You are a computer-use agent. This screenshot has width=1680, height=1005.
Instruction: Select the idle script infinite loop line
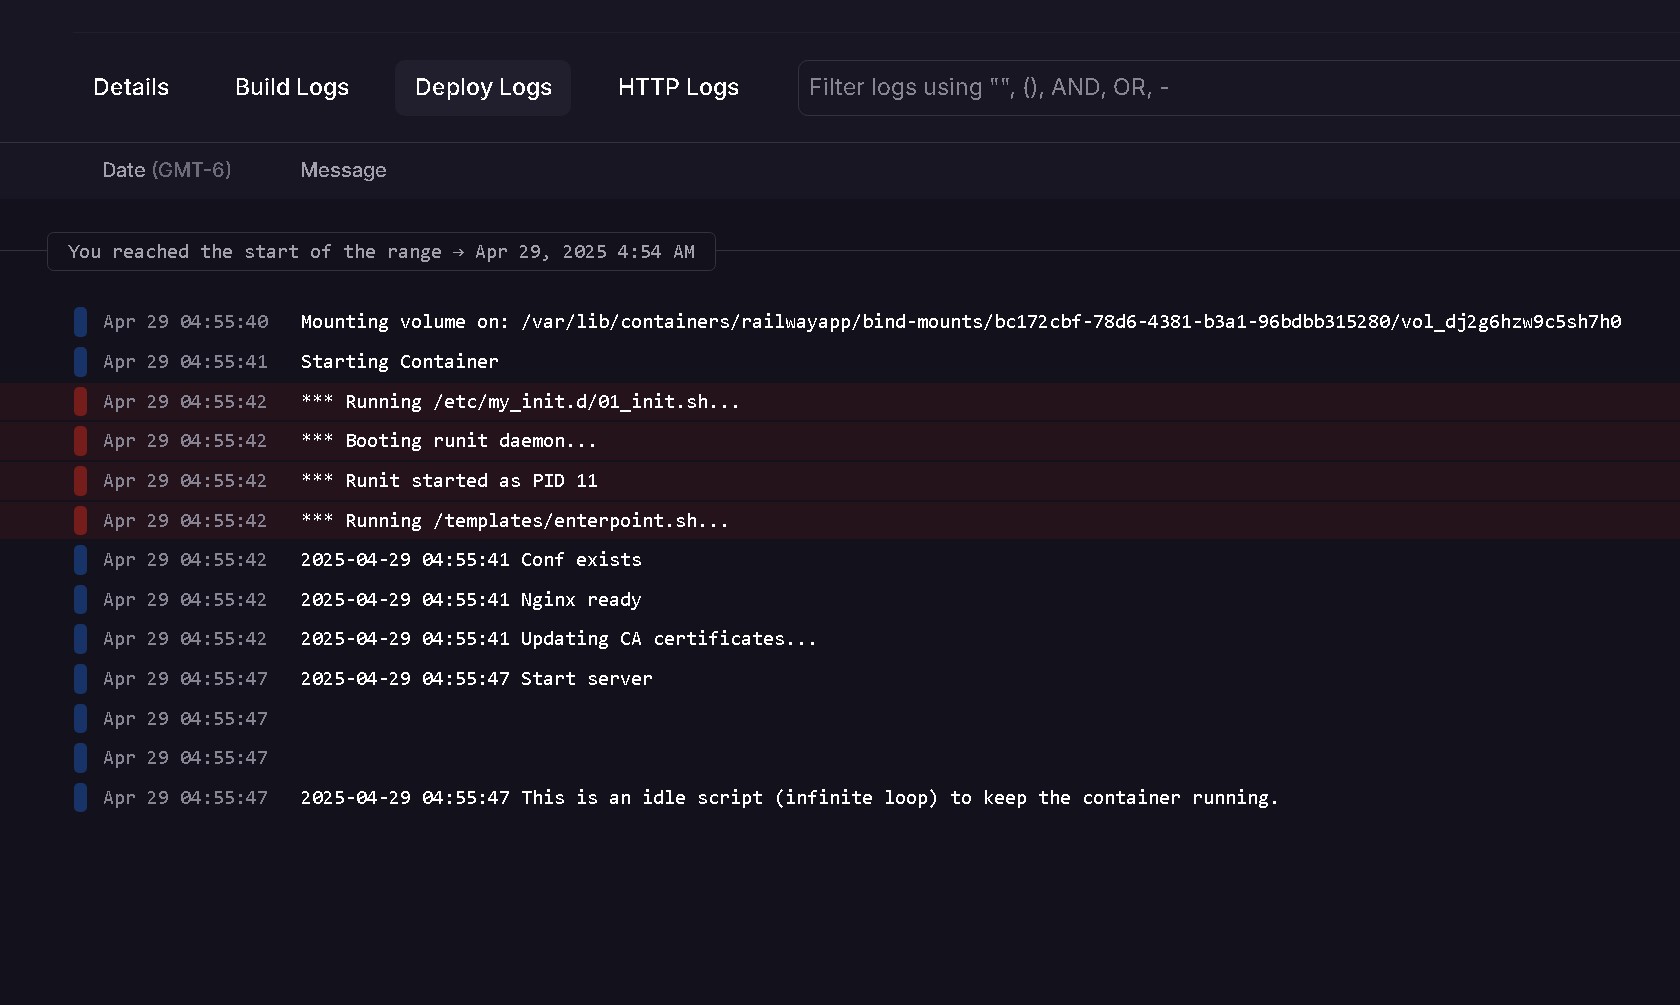point(840,798)
